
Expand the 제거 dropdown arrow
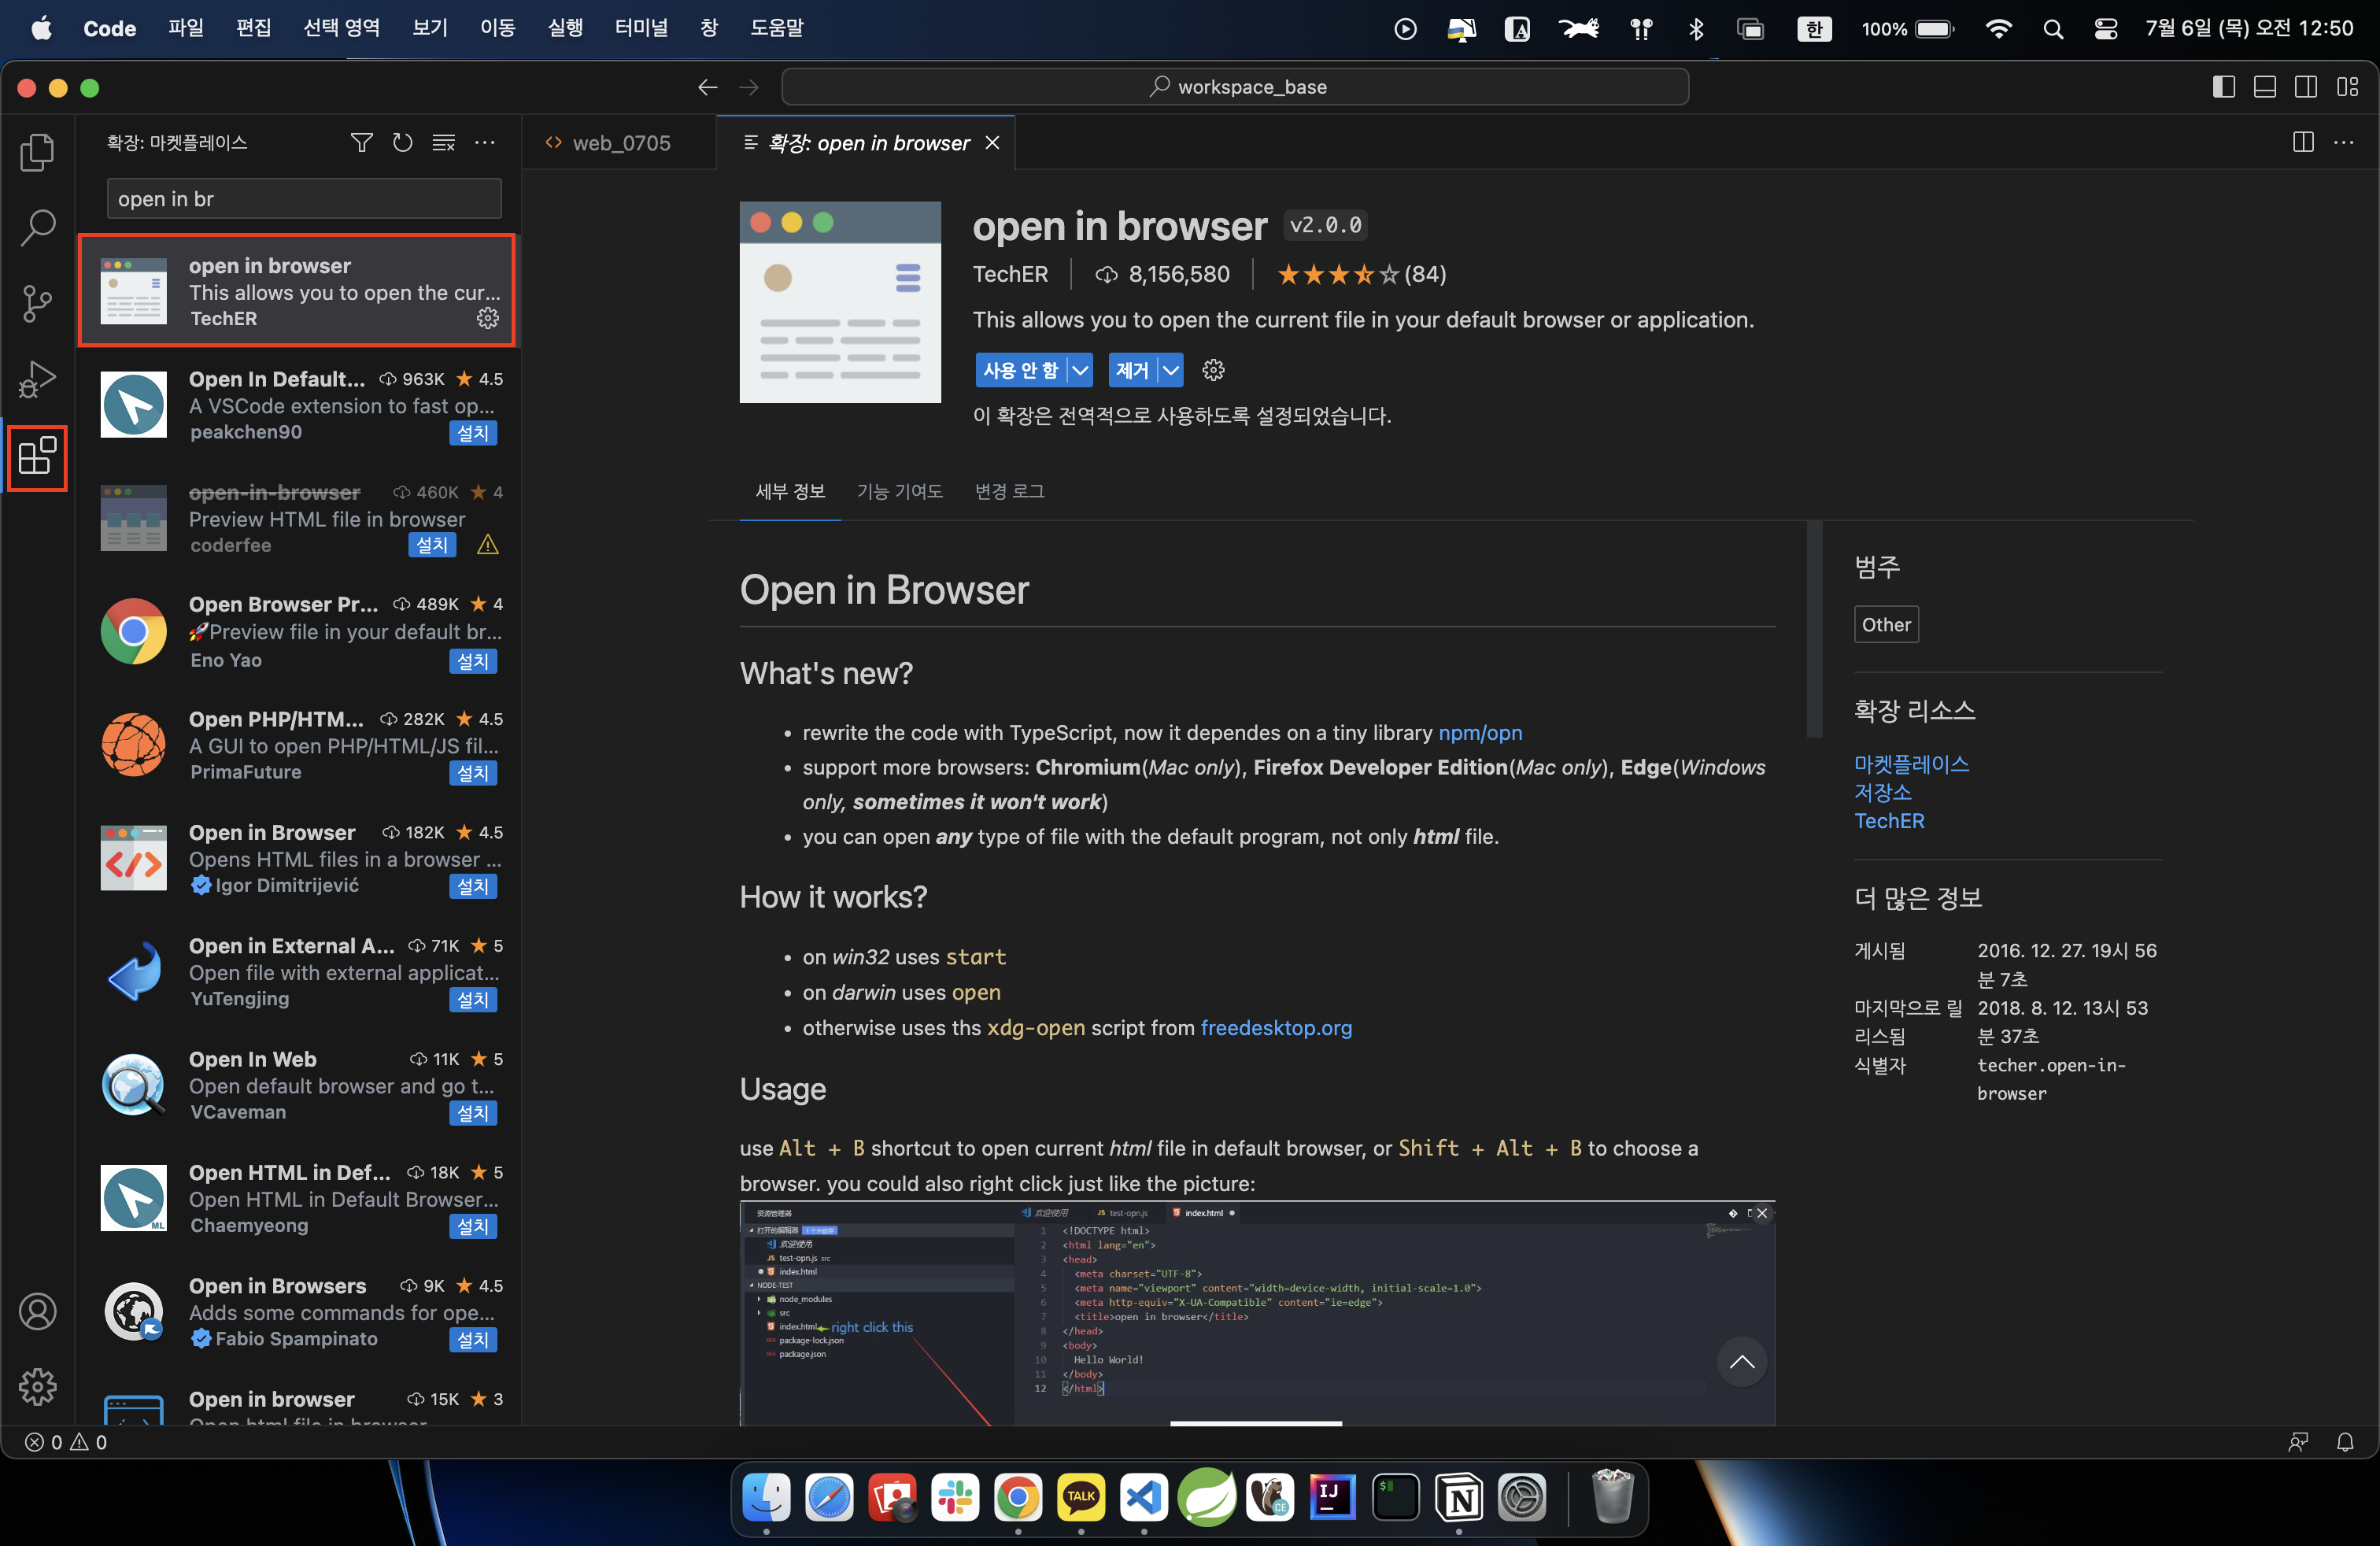(1171, 370)
